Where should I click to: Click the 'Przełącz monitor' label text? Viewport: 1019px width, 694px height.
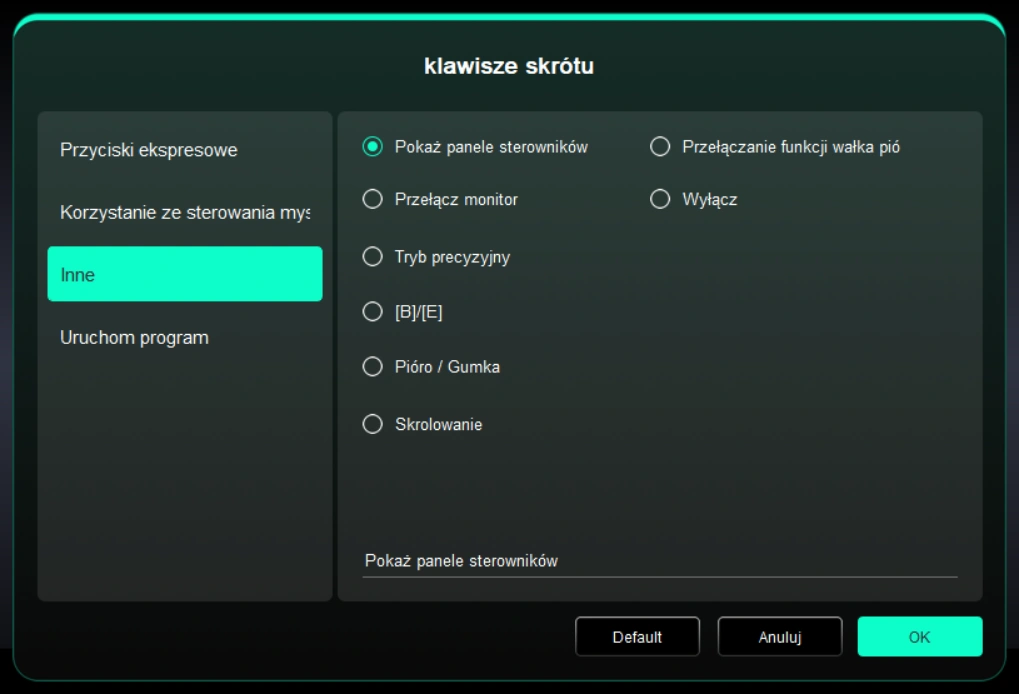tap(456, 200)
